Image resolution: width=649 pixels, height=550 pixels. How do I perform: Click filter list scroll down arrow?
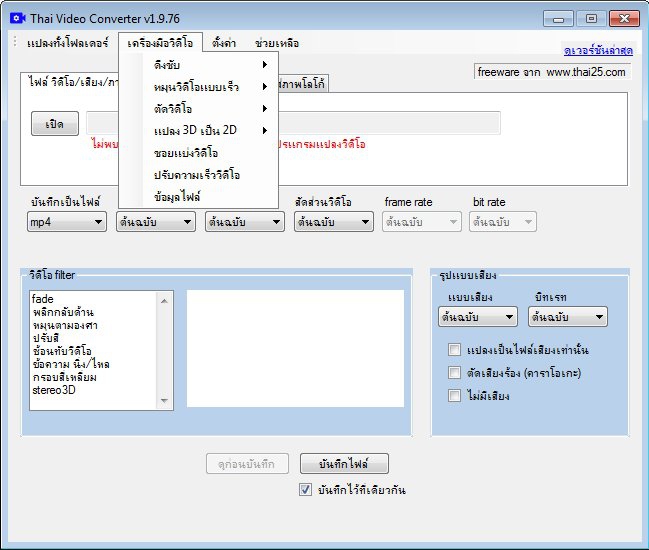click(164, 400)
